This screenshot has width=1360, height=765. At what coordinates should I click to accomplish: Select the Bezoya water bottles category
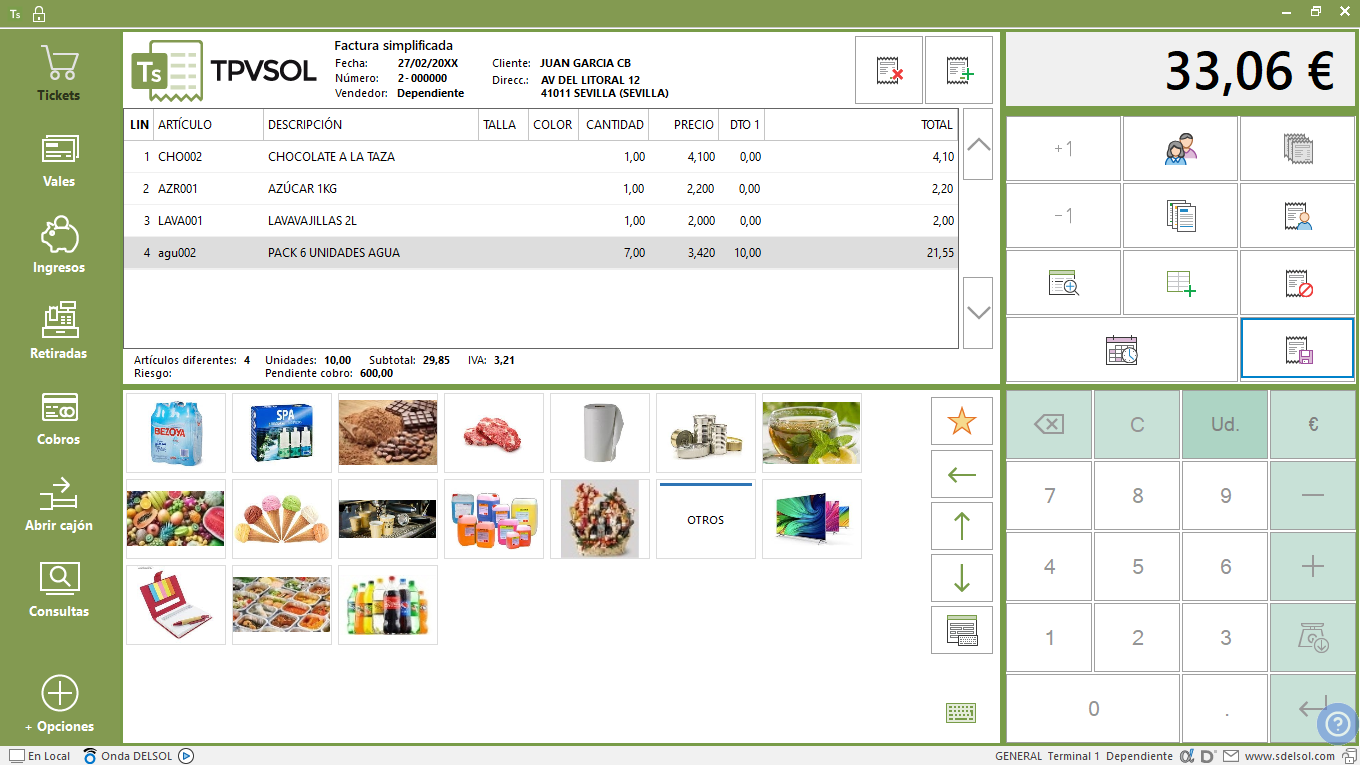pos(176,433)
